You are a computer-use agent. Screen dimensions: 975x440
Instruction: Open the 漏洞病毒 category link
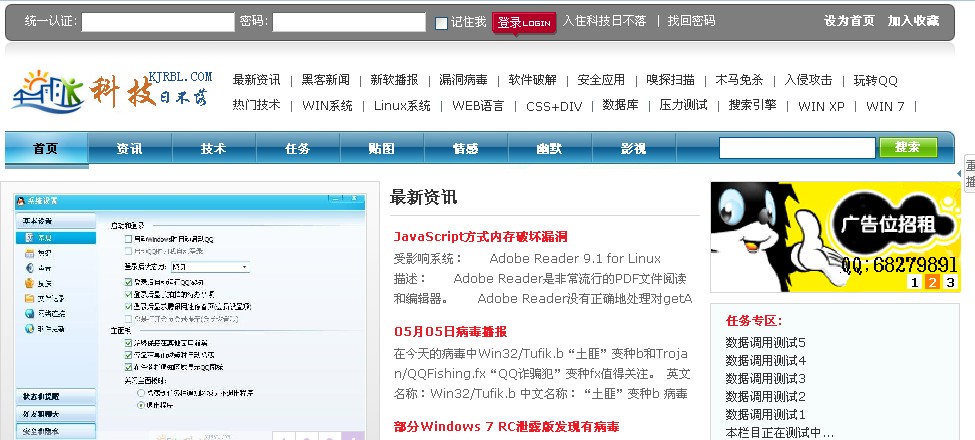pos(463,80)
